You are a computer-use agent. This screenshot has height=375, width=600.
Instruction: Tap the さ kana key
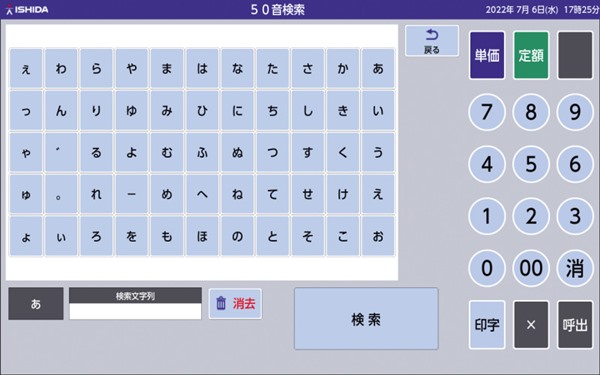pyautogui.click(x=308, y=68)
